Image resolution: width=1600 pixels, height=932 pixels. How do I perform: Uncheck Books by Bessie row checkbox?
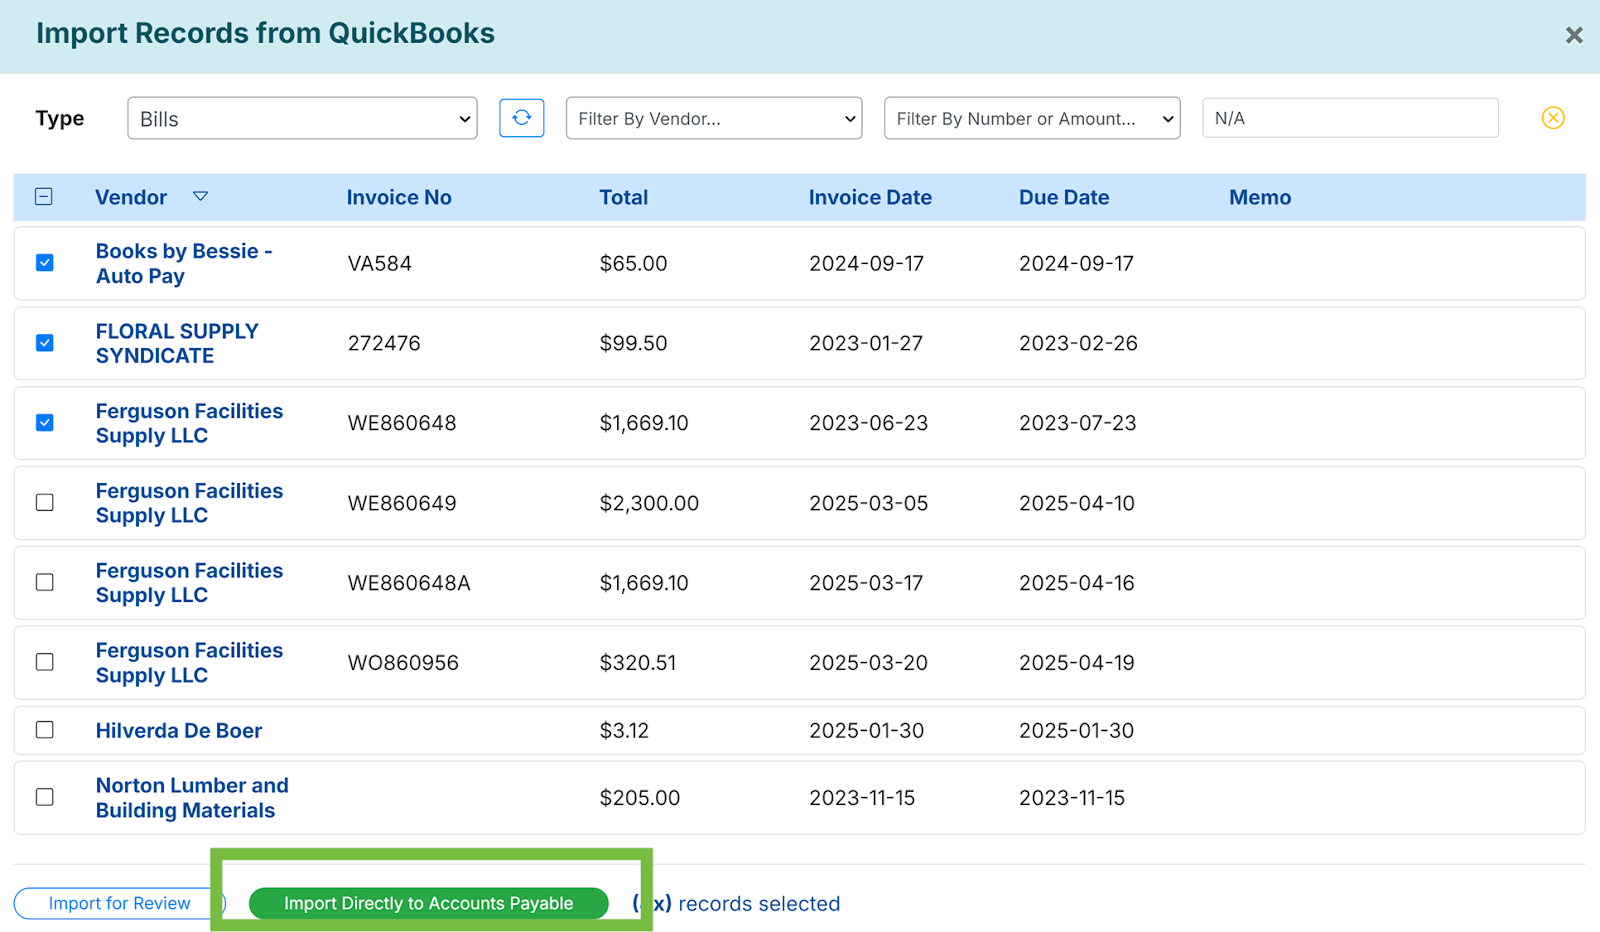45,263
